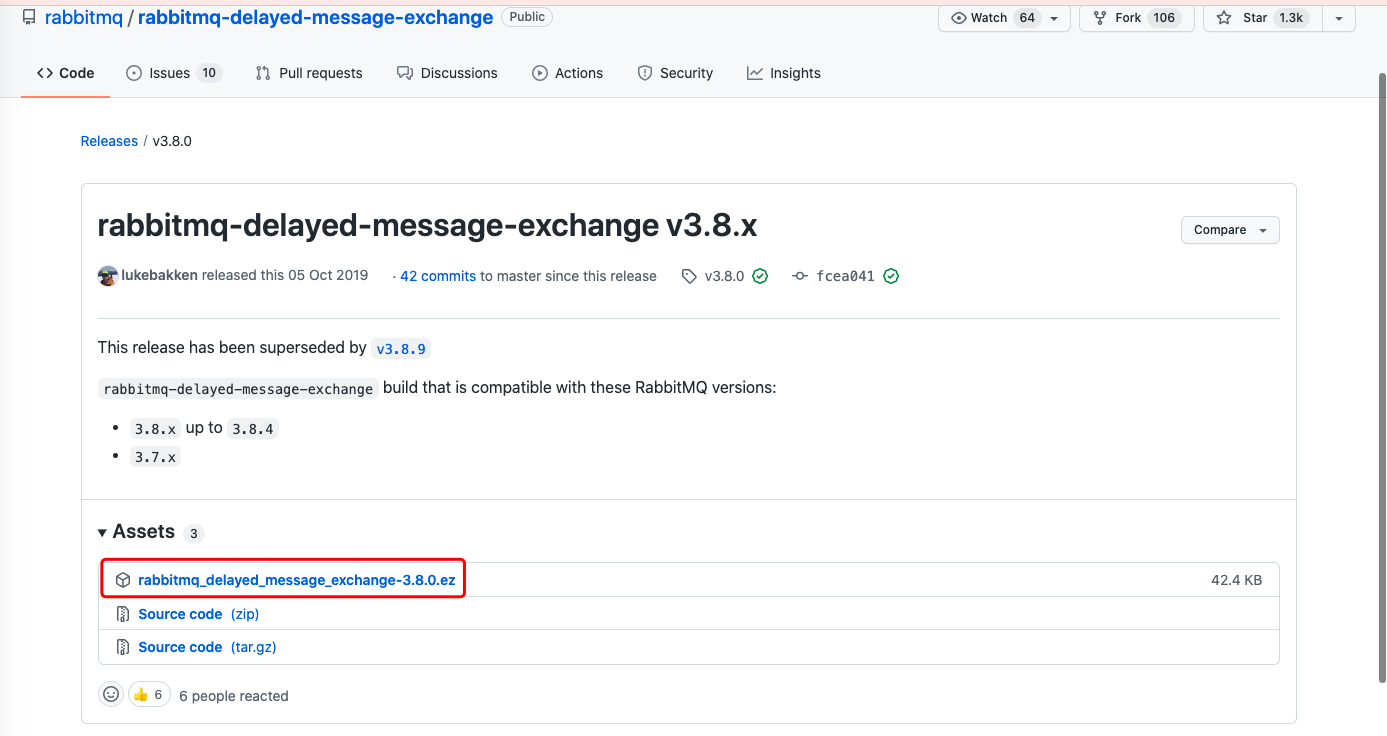The image size is (1387, 736).
Task: Click the Watch eye icon
Action: pyautogui.click(x=959, y=18)
